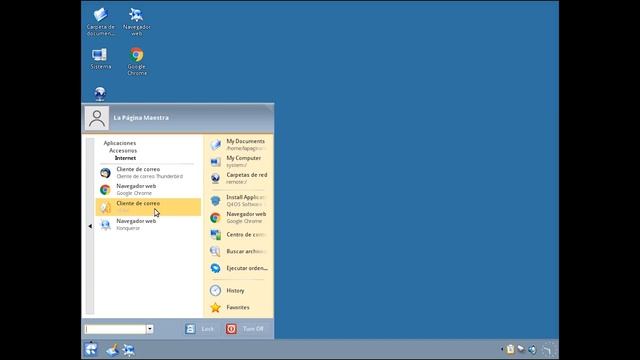This screenshot has width=640, height=360.
Task: Open Navegador web desktop icon
Action: (136, 22)
